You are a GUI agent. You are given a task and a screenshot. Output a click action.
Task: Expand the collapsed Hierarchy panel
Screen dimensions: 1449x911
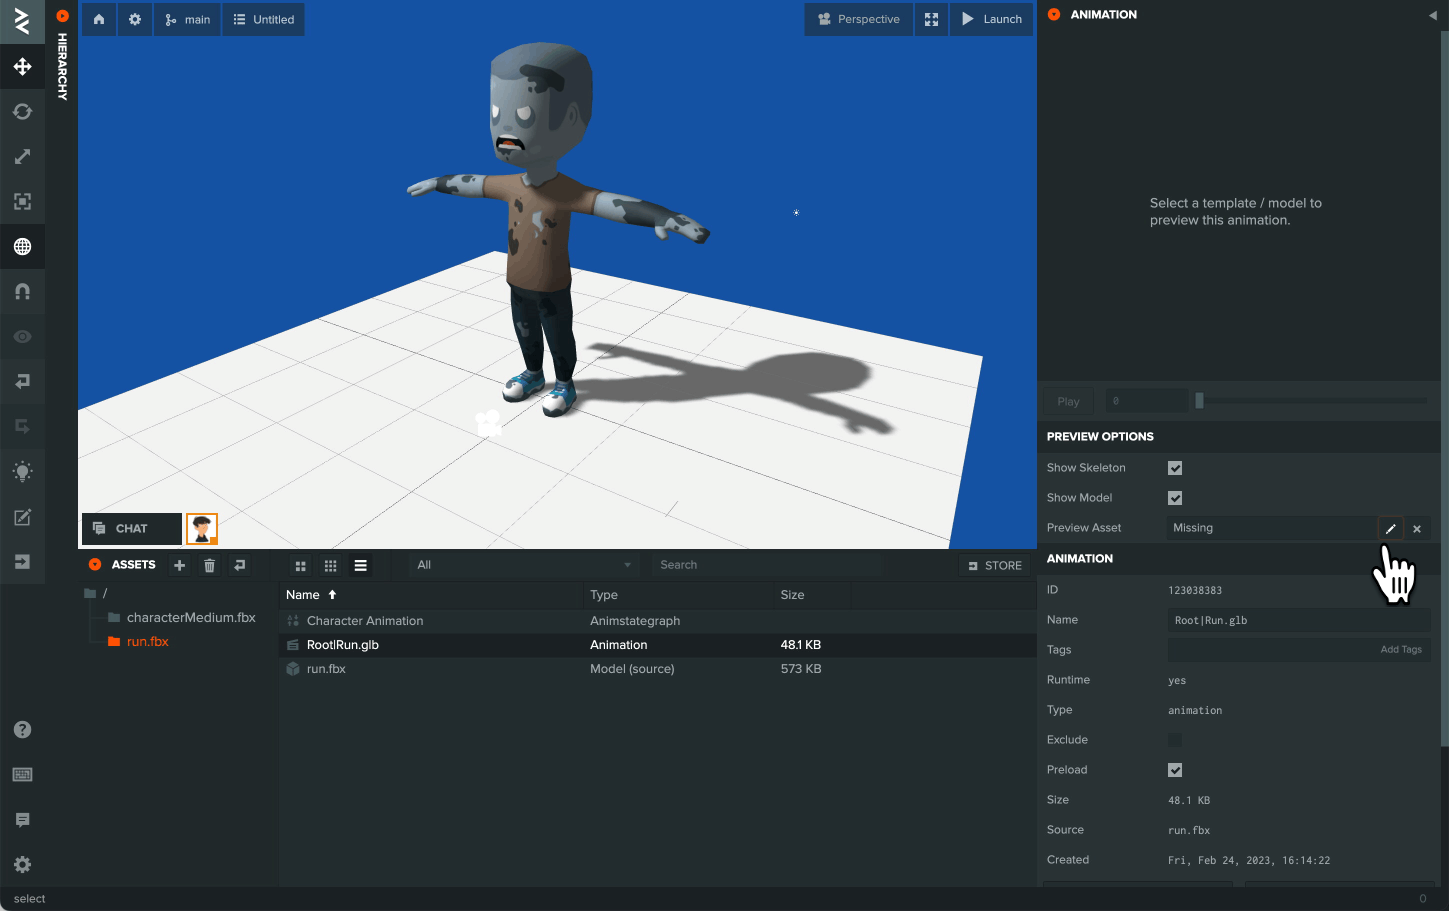(62, 16)
